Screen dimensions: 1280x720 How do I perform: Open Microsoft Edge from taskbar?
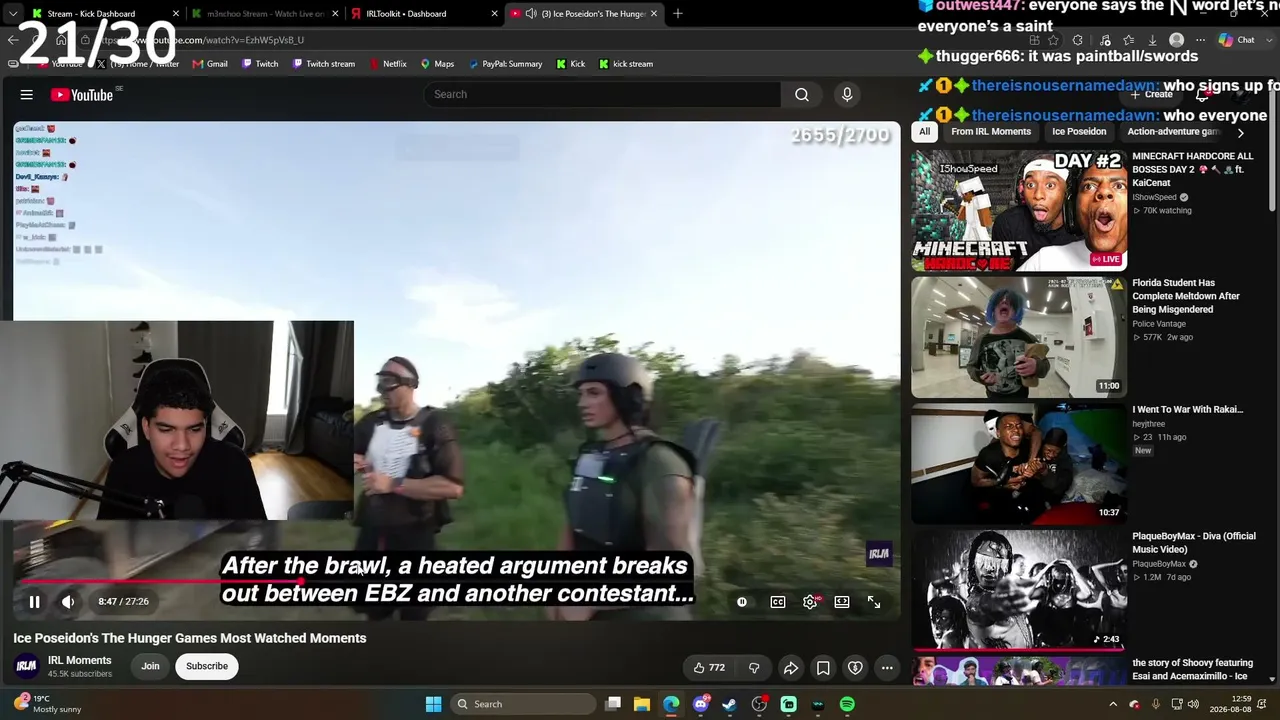click(671, 704)
